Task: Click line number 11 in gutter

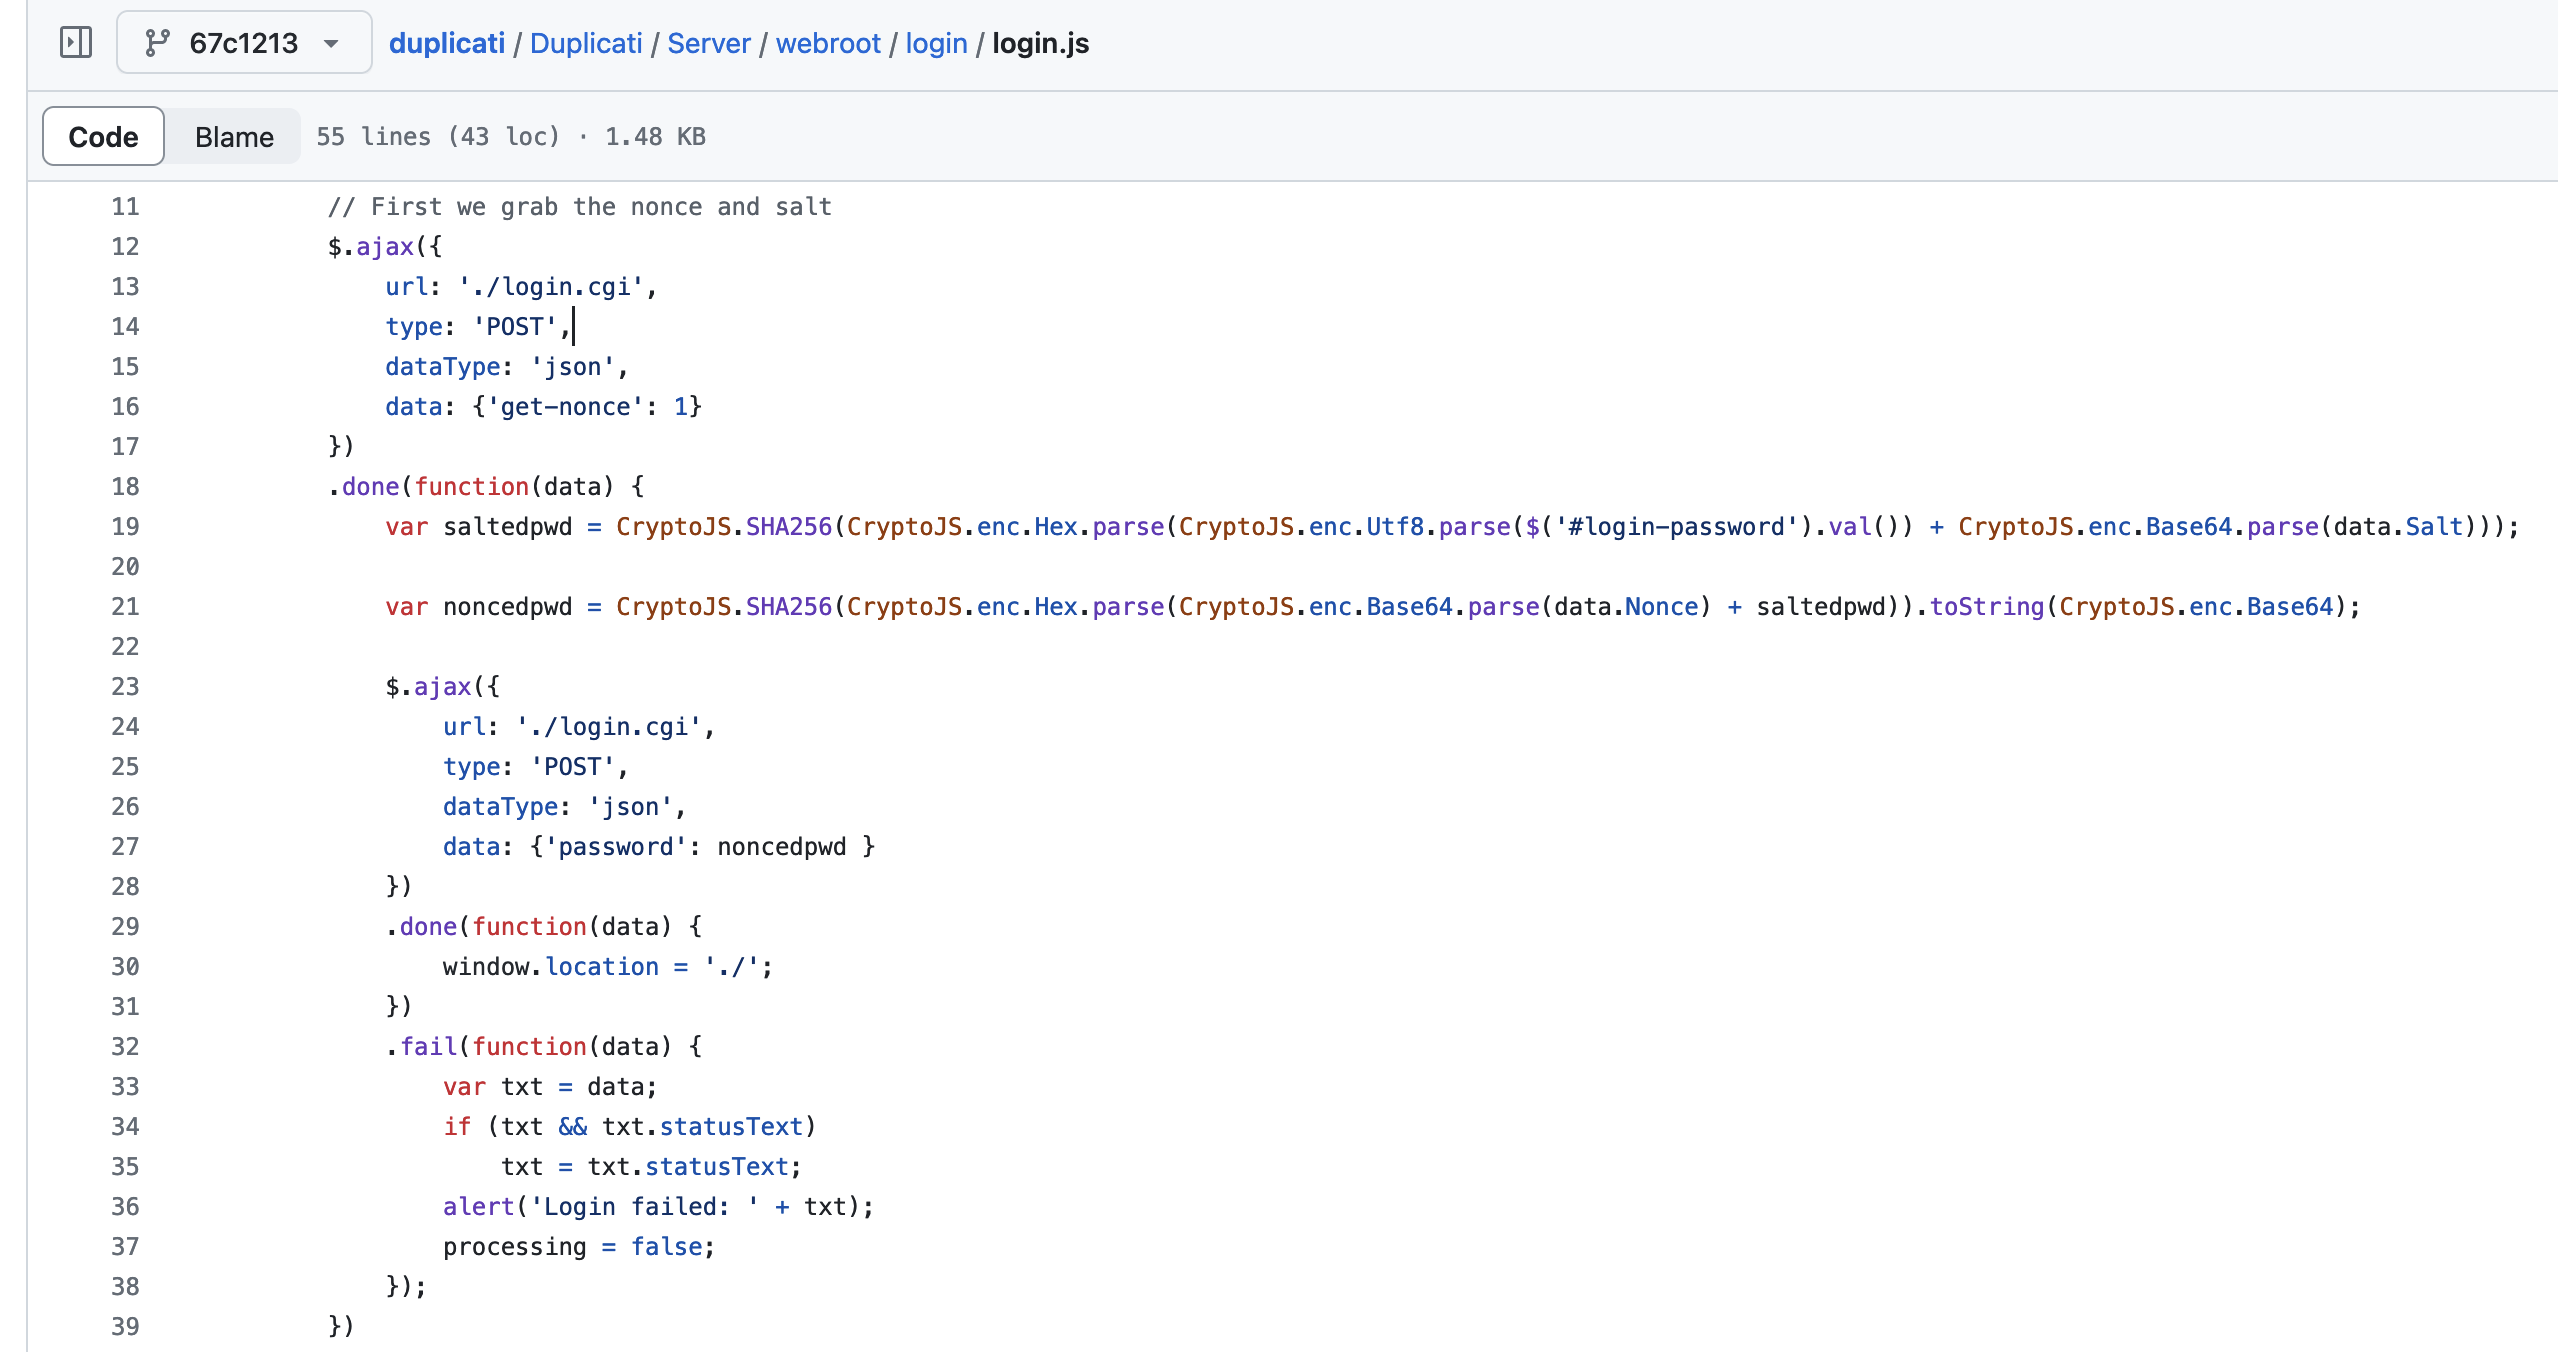Action: [x=125, y=207]
